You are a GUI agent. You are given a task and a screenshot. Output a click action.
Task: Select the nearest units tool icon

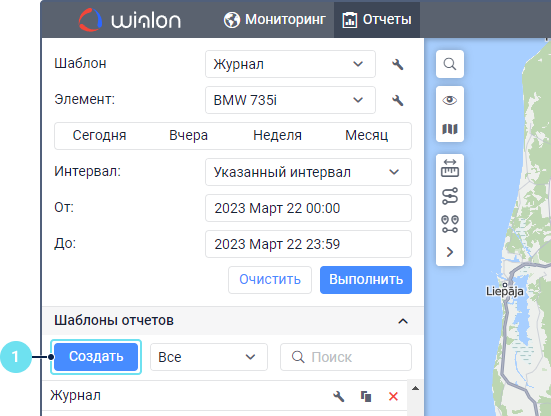450,224
